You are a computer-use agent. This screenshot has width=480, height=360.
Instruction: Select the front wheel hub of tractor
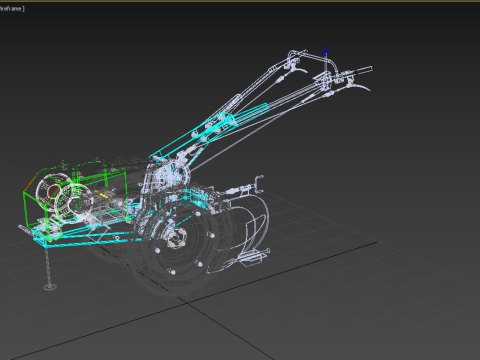(x=176, y=239)
